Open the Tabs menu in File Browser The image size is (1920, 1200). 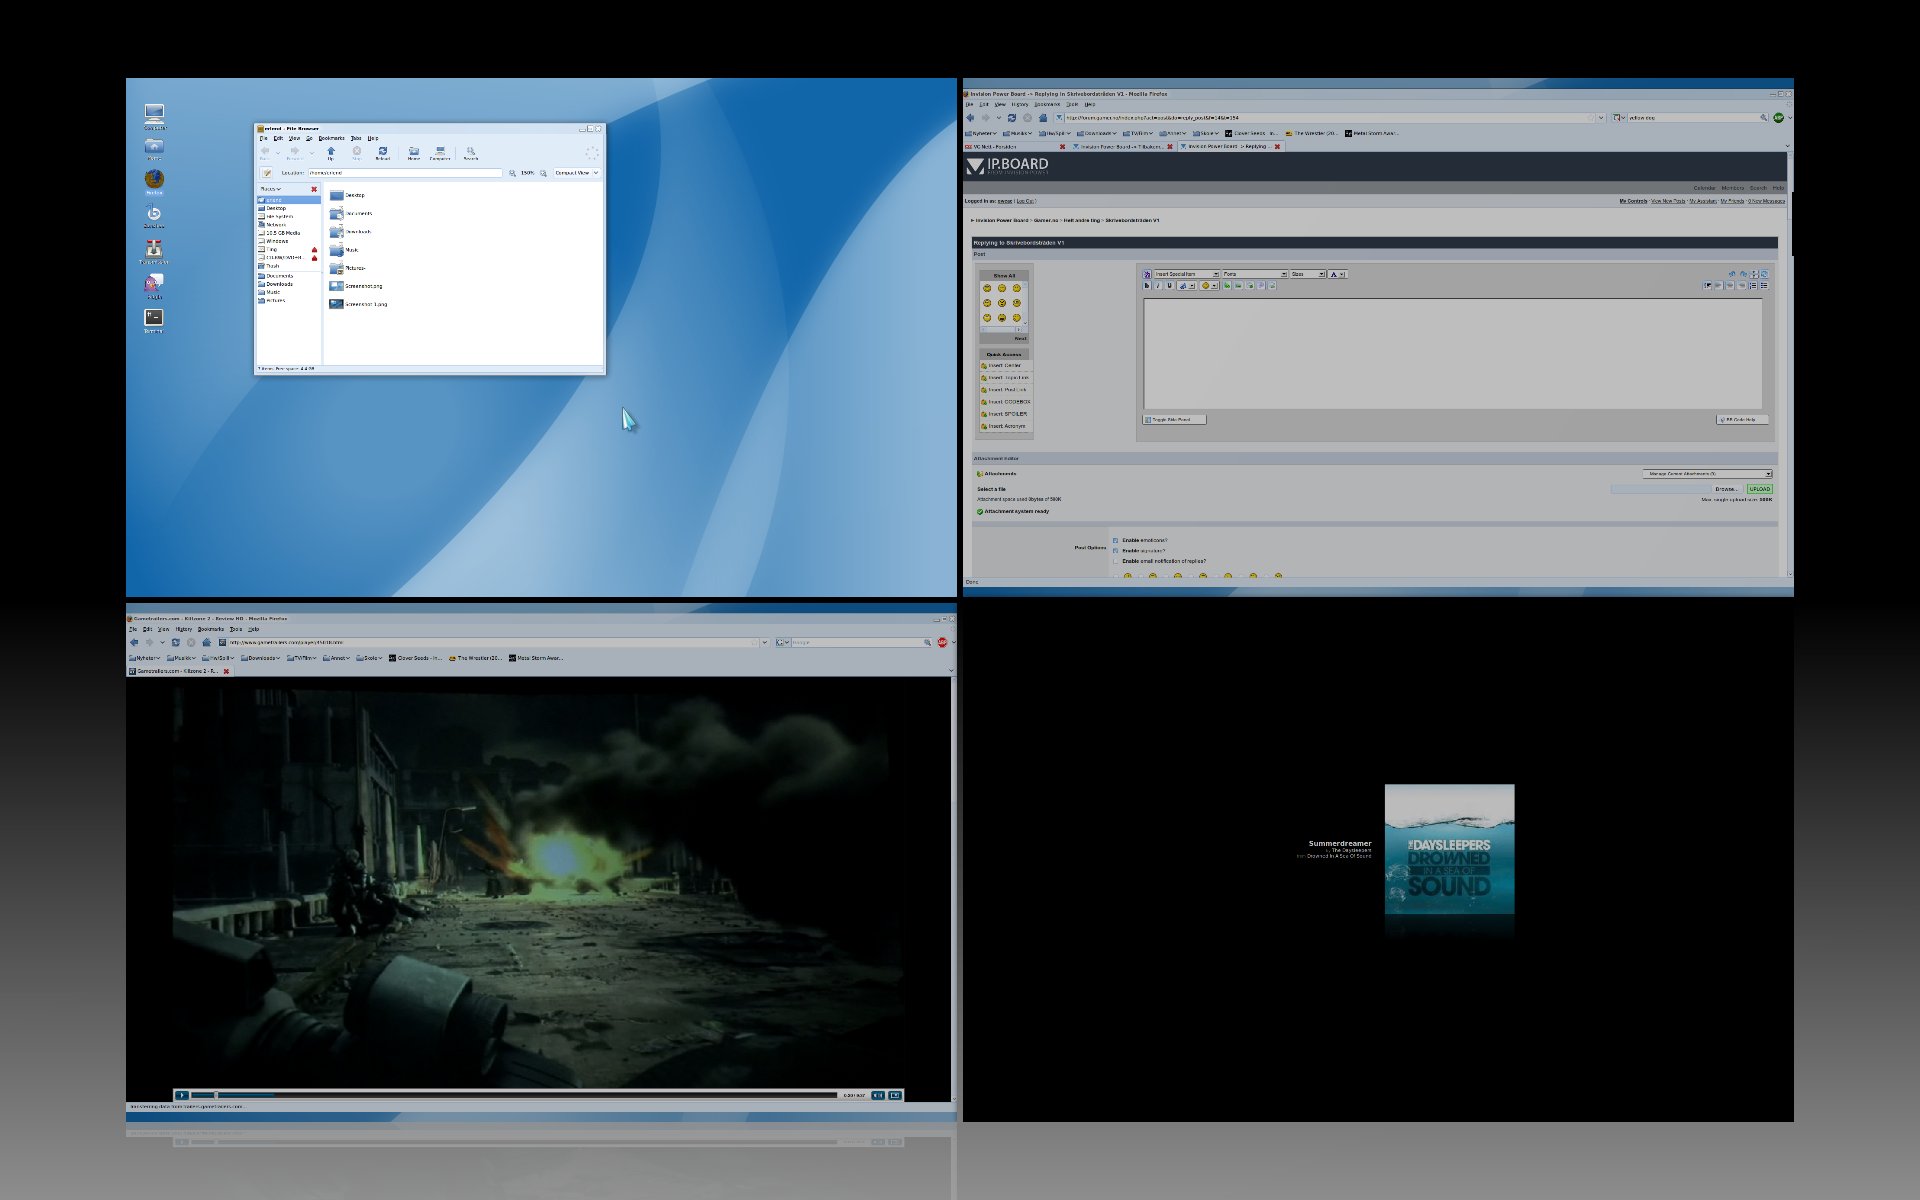tap(355, 138)
